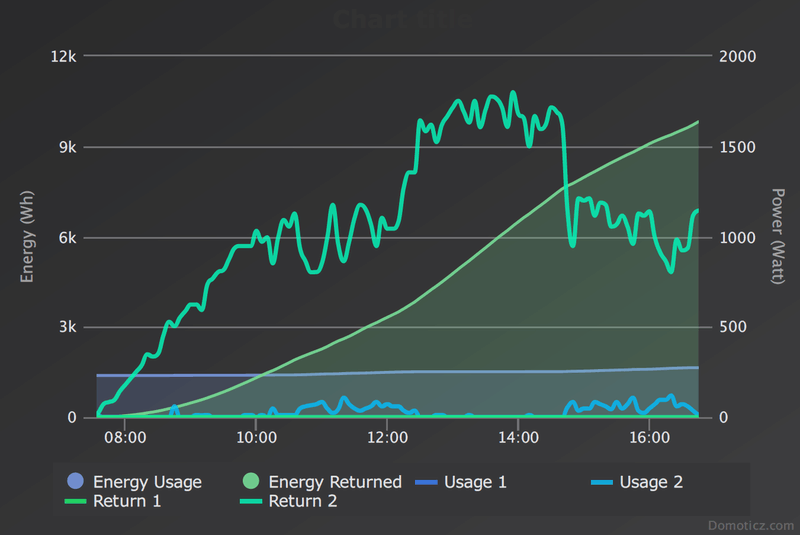Open the Domoticz.com credit link
The width and height of the screenshot is (800, 535).
(x=750, y=523)
